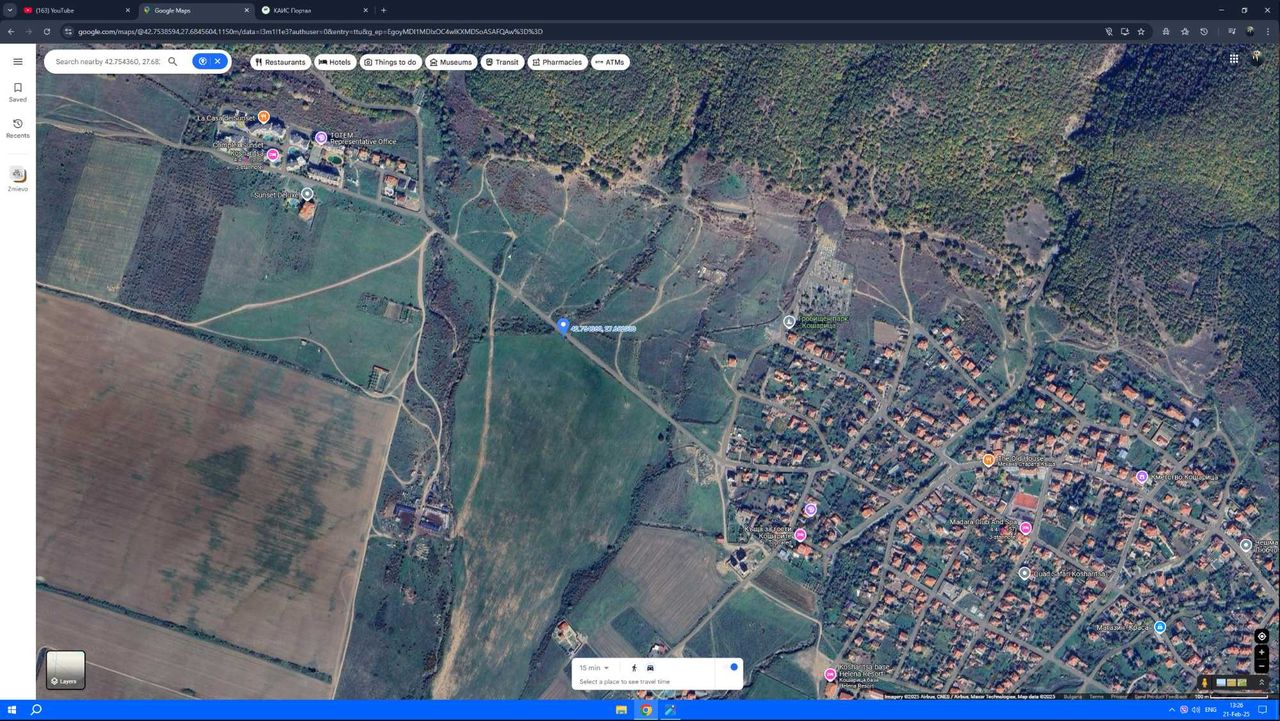
Task: Open the Recents panel
Action: (x=17, y=128)
